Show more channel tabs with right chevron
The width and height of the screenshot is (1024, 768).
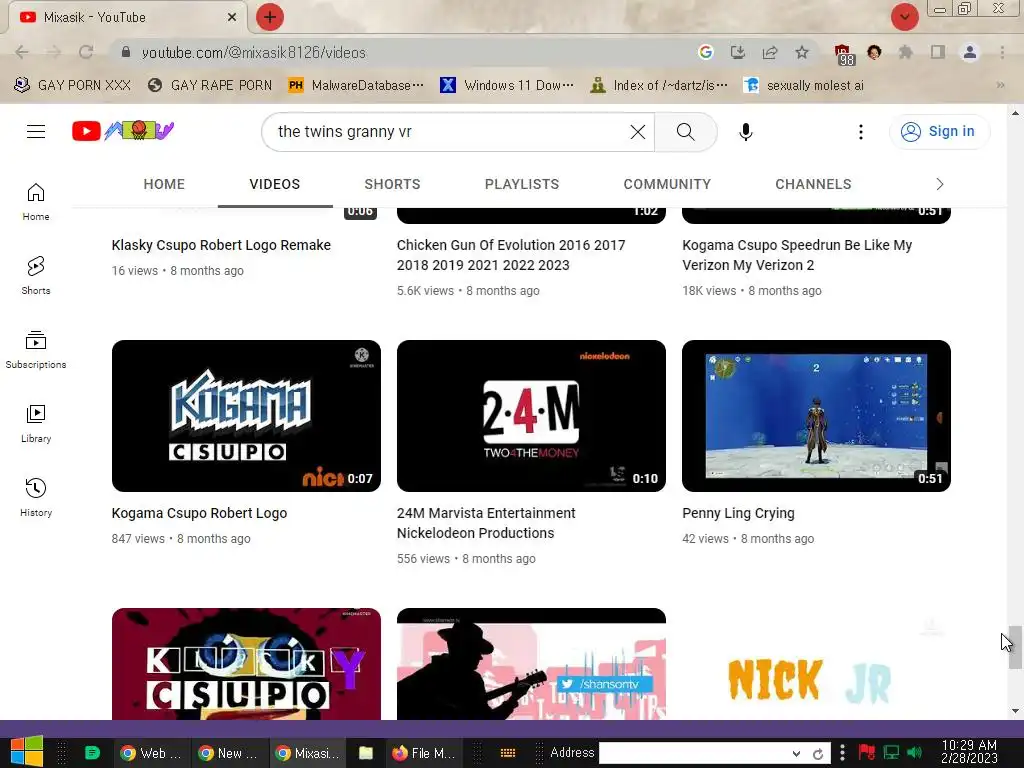coord(940,184)
